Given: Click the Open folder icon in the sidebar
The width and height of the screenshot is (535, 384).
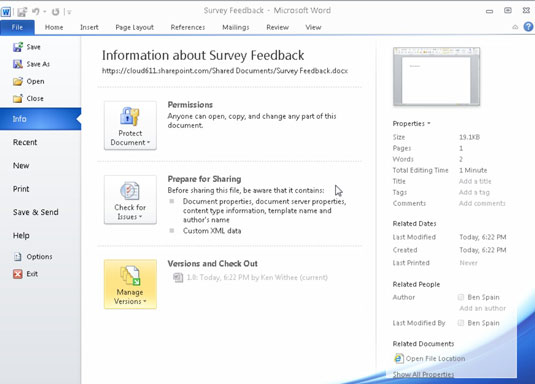Looking at the screenshot, I should [18, 81].
